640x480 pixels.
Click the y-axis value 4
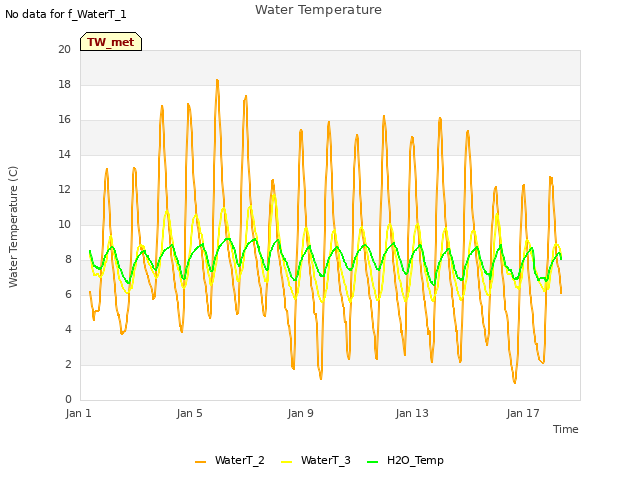pos(68,329)
